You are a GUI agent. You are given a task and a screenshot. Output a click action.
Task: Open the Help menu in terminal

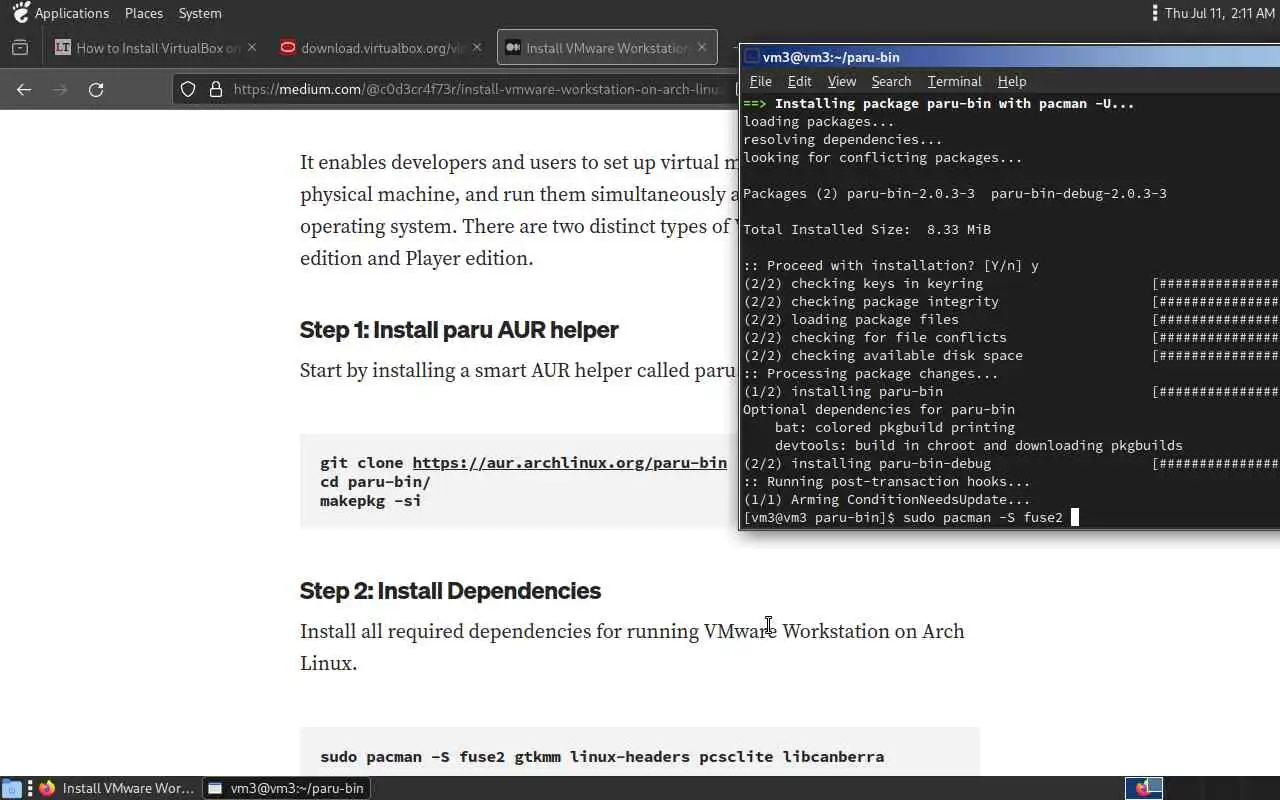1012,81
